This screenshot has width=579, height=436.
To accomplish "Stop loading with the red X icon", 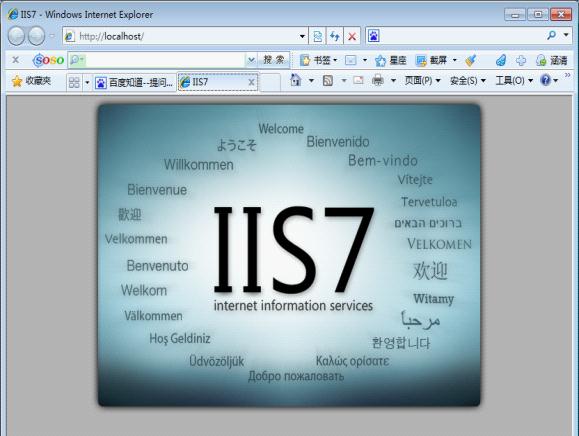I will point(352,36).
